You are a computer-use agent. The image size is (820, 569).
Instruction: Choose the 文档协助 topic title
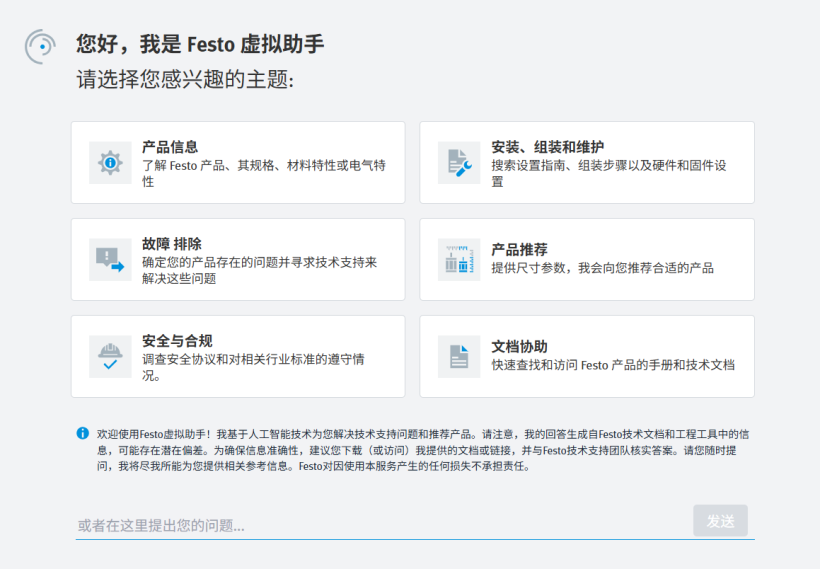coord(519,346)
